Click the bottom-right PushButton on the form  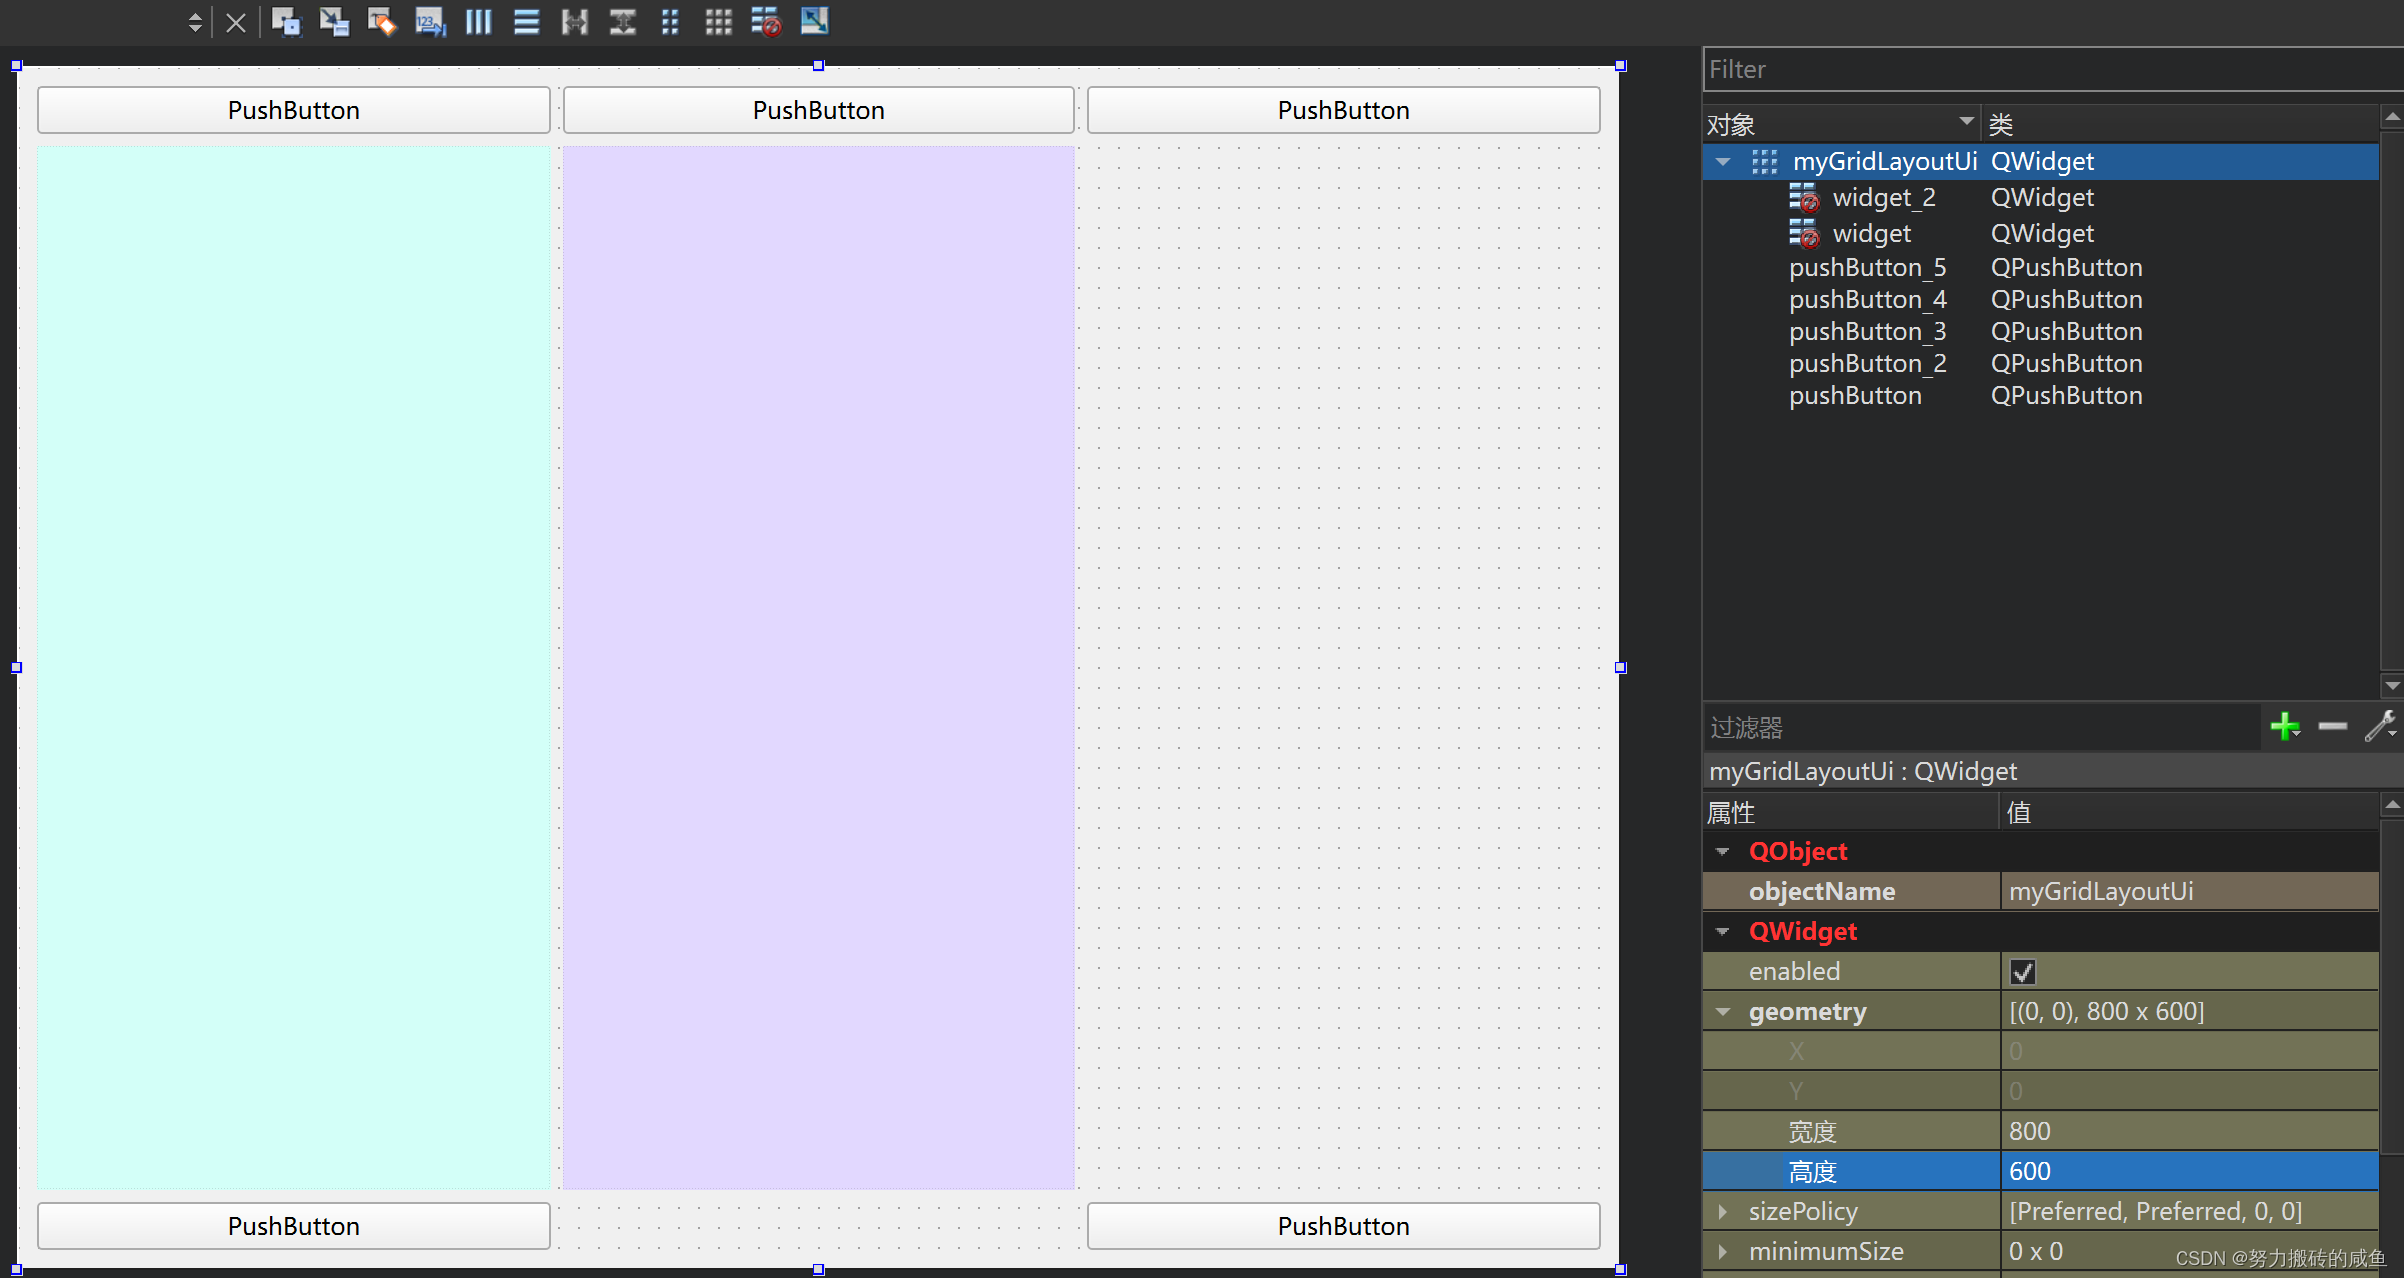click(x=1343, y=1226)
